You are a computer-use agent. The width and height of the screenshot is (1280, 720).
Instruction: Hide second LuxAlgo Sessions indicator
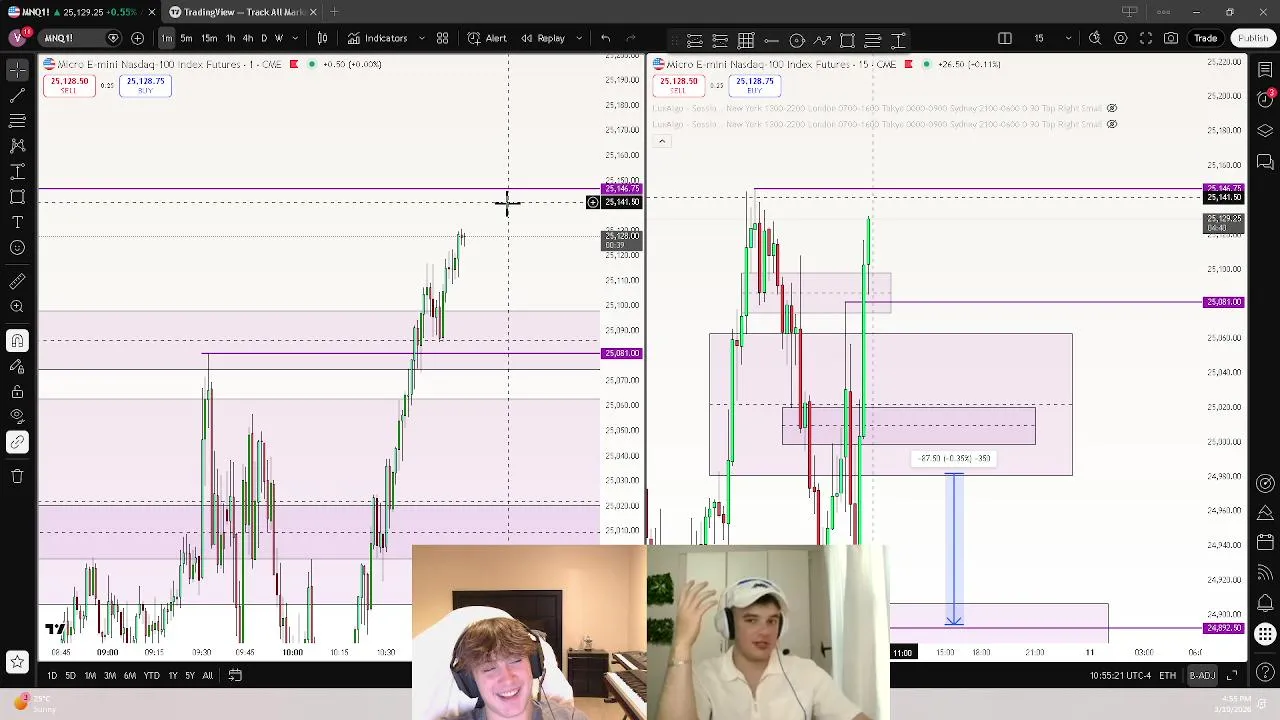1112,124
